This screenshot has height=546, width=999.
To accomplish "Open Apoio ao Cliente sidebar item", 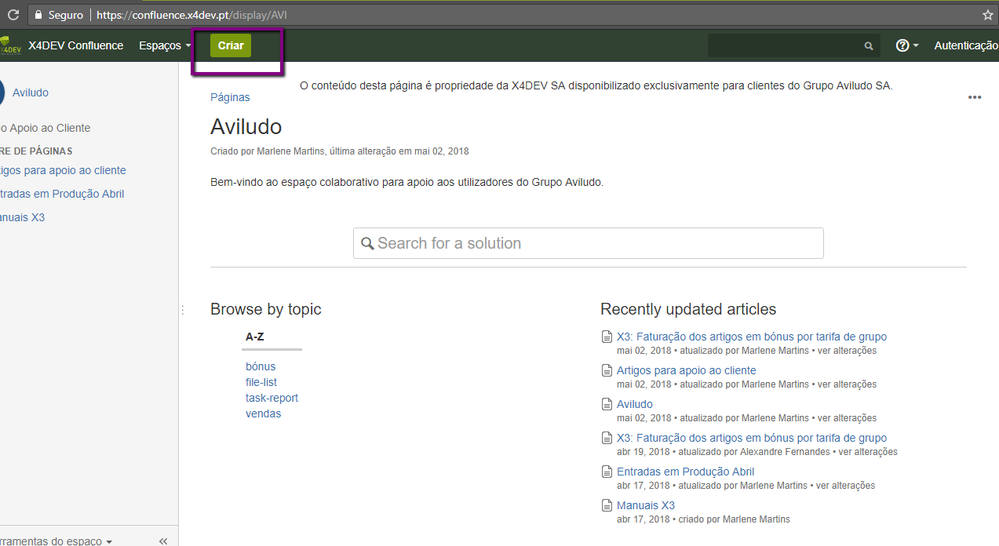I will (45, 127).
